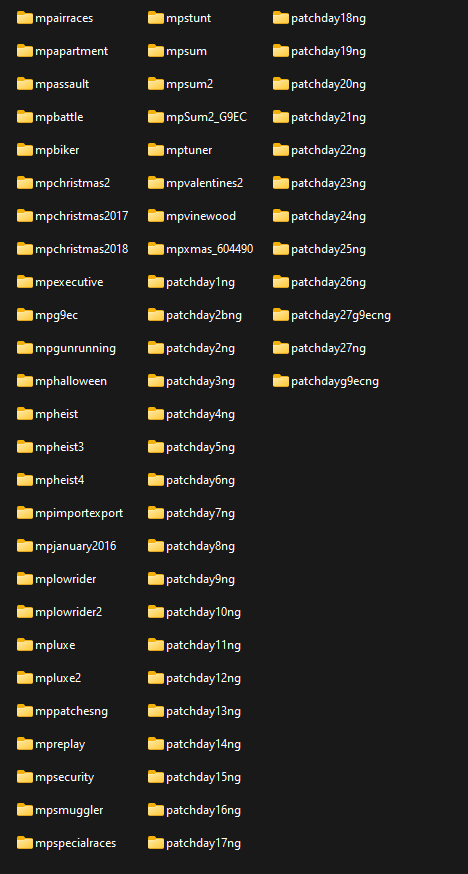Viewport: 468px width, 874px height.
Task: Select the patchday10ng folder label
Action: click(203, 612)
